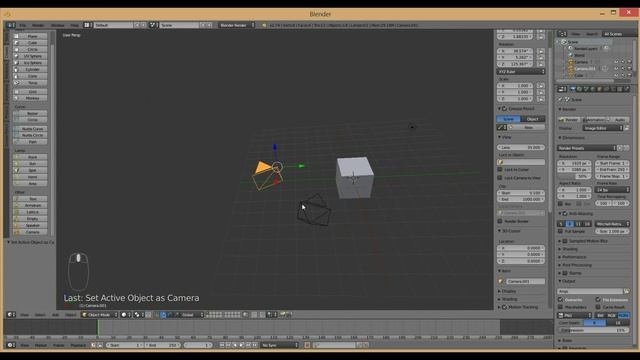
Task: Adjust the Compression slider
Action: click(x=593, y=330)
